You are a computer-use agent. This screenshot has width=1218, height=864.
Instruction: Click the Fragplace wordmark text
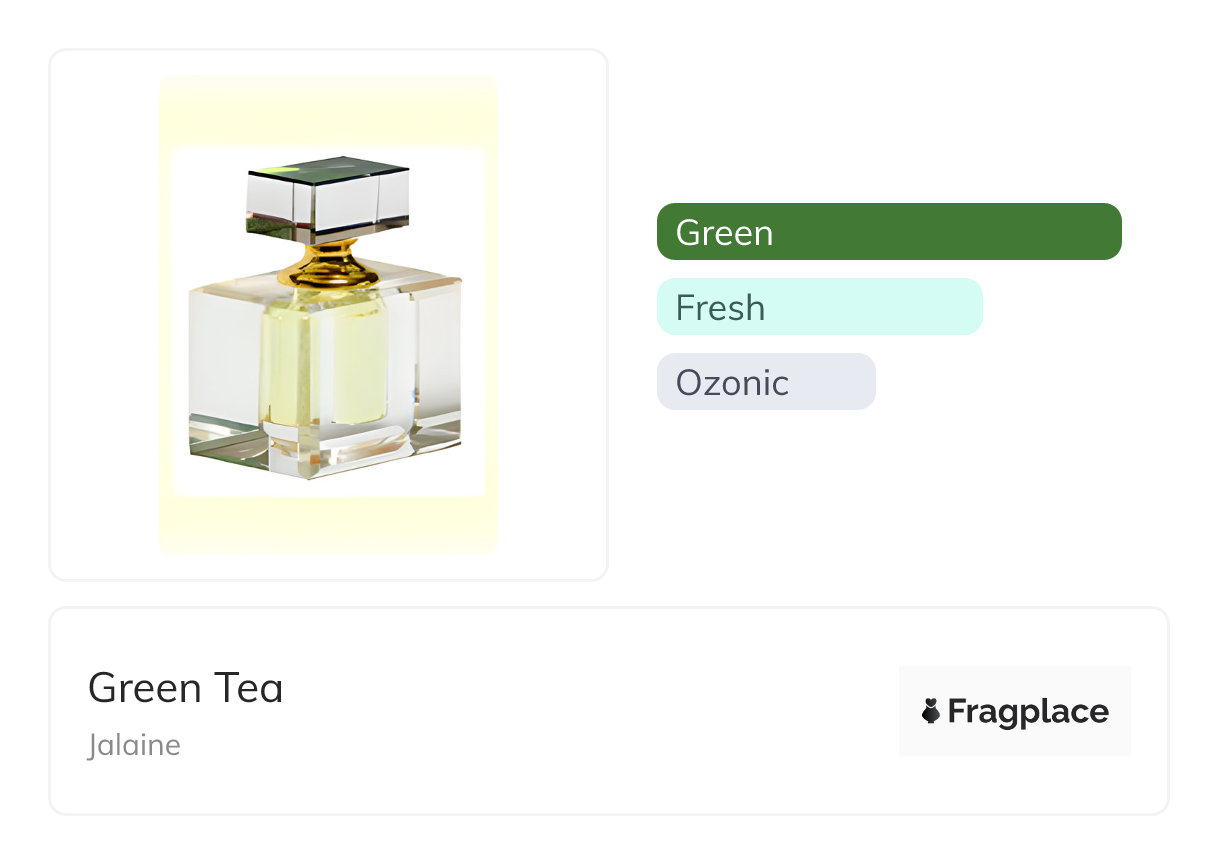pos(1027,711)
